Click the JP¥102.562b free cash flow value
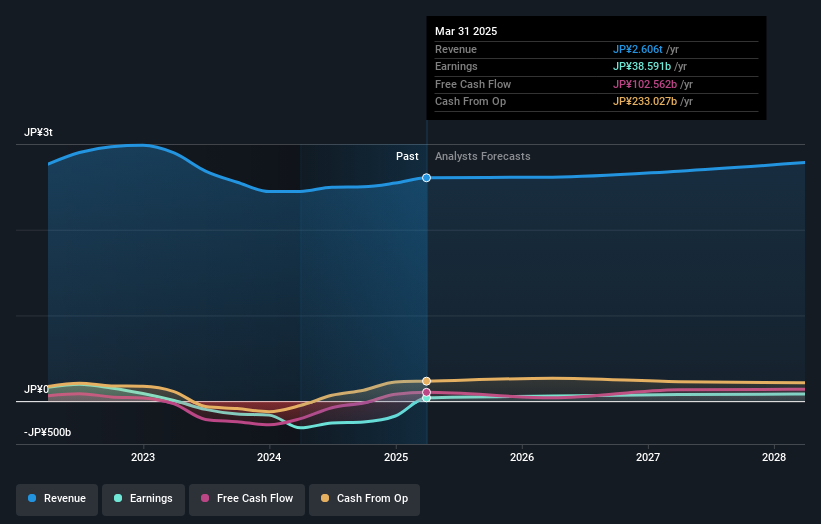821x524 pixels. tap(645, 84)
